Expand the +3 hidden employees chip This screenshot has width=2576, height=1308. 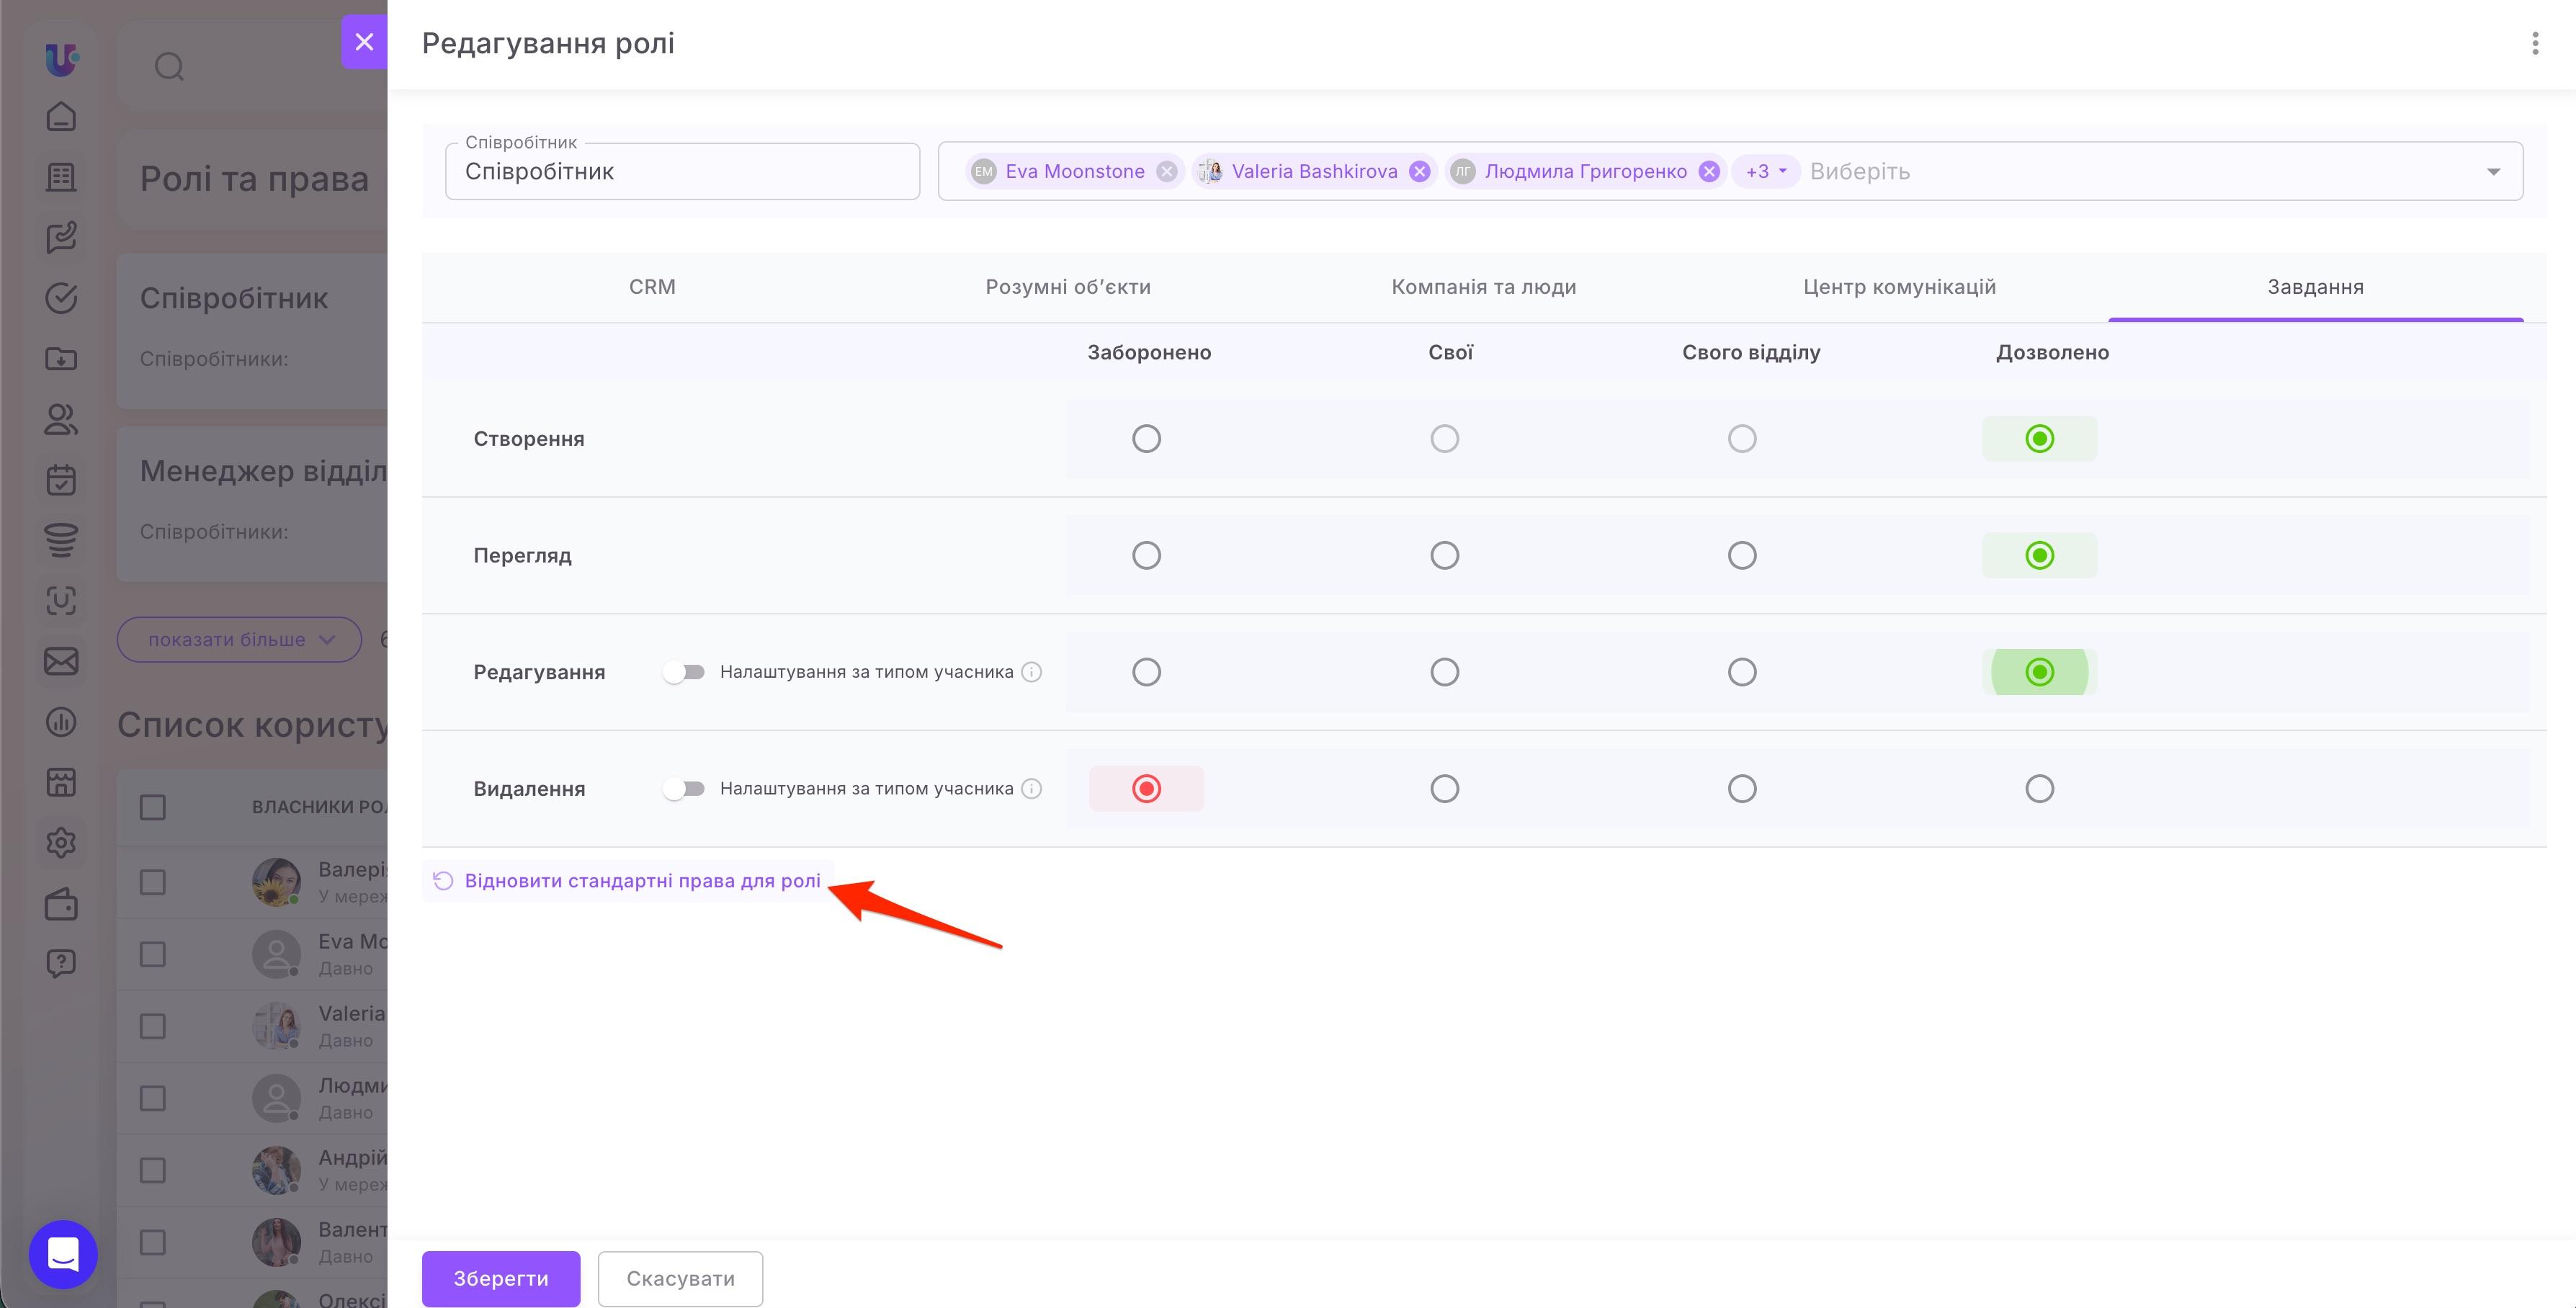(x=1765, y=171)
